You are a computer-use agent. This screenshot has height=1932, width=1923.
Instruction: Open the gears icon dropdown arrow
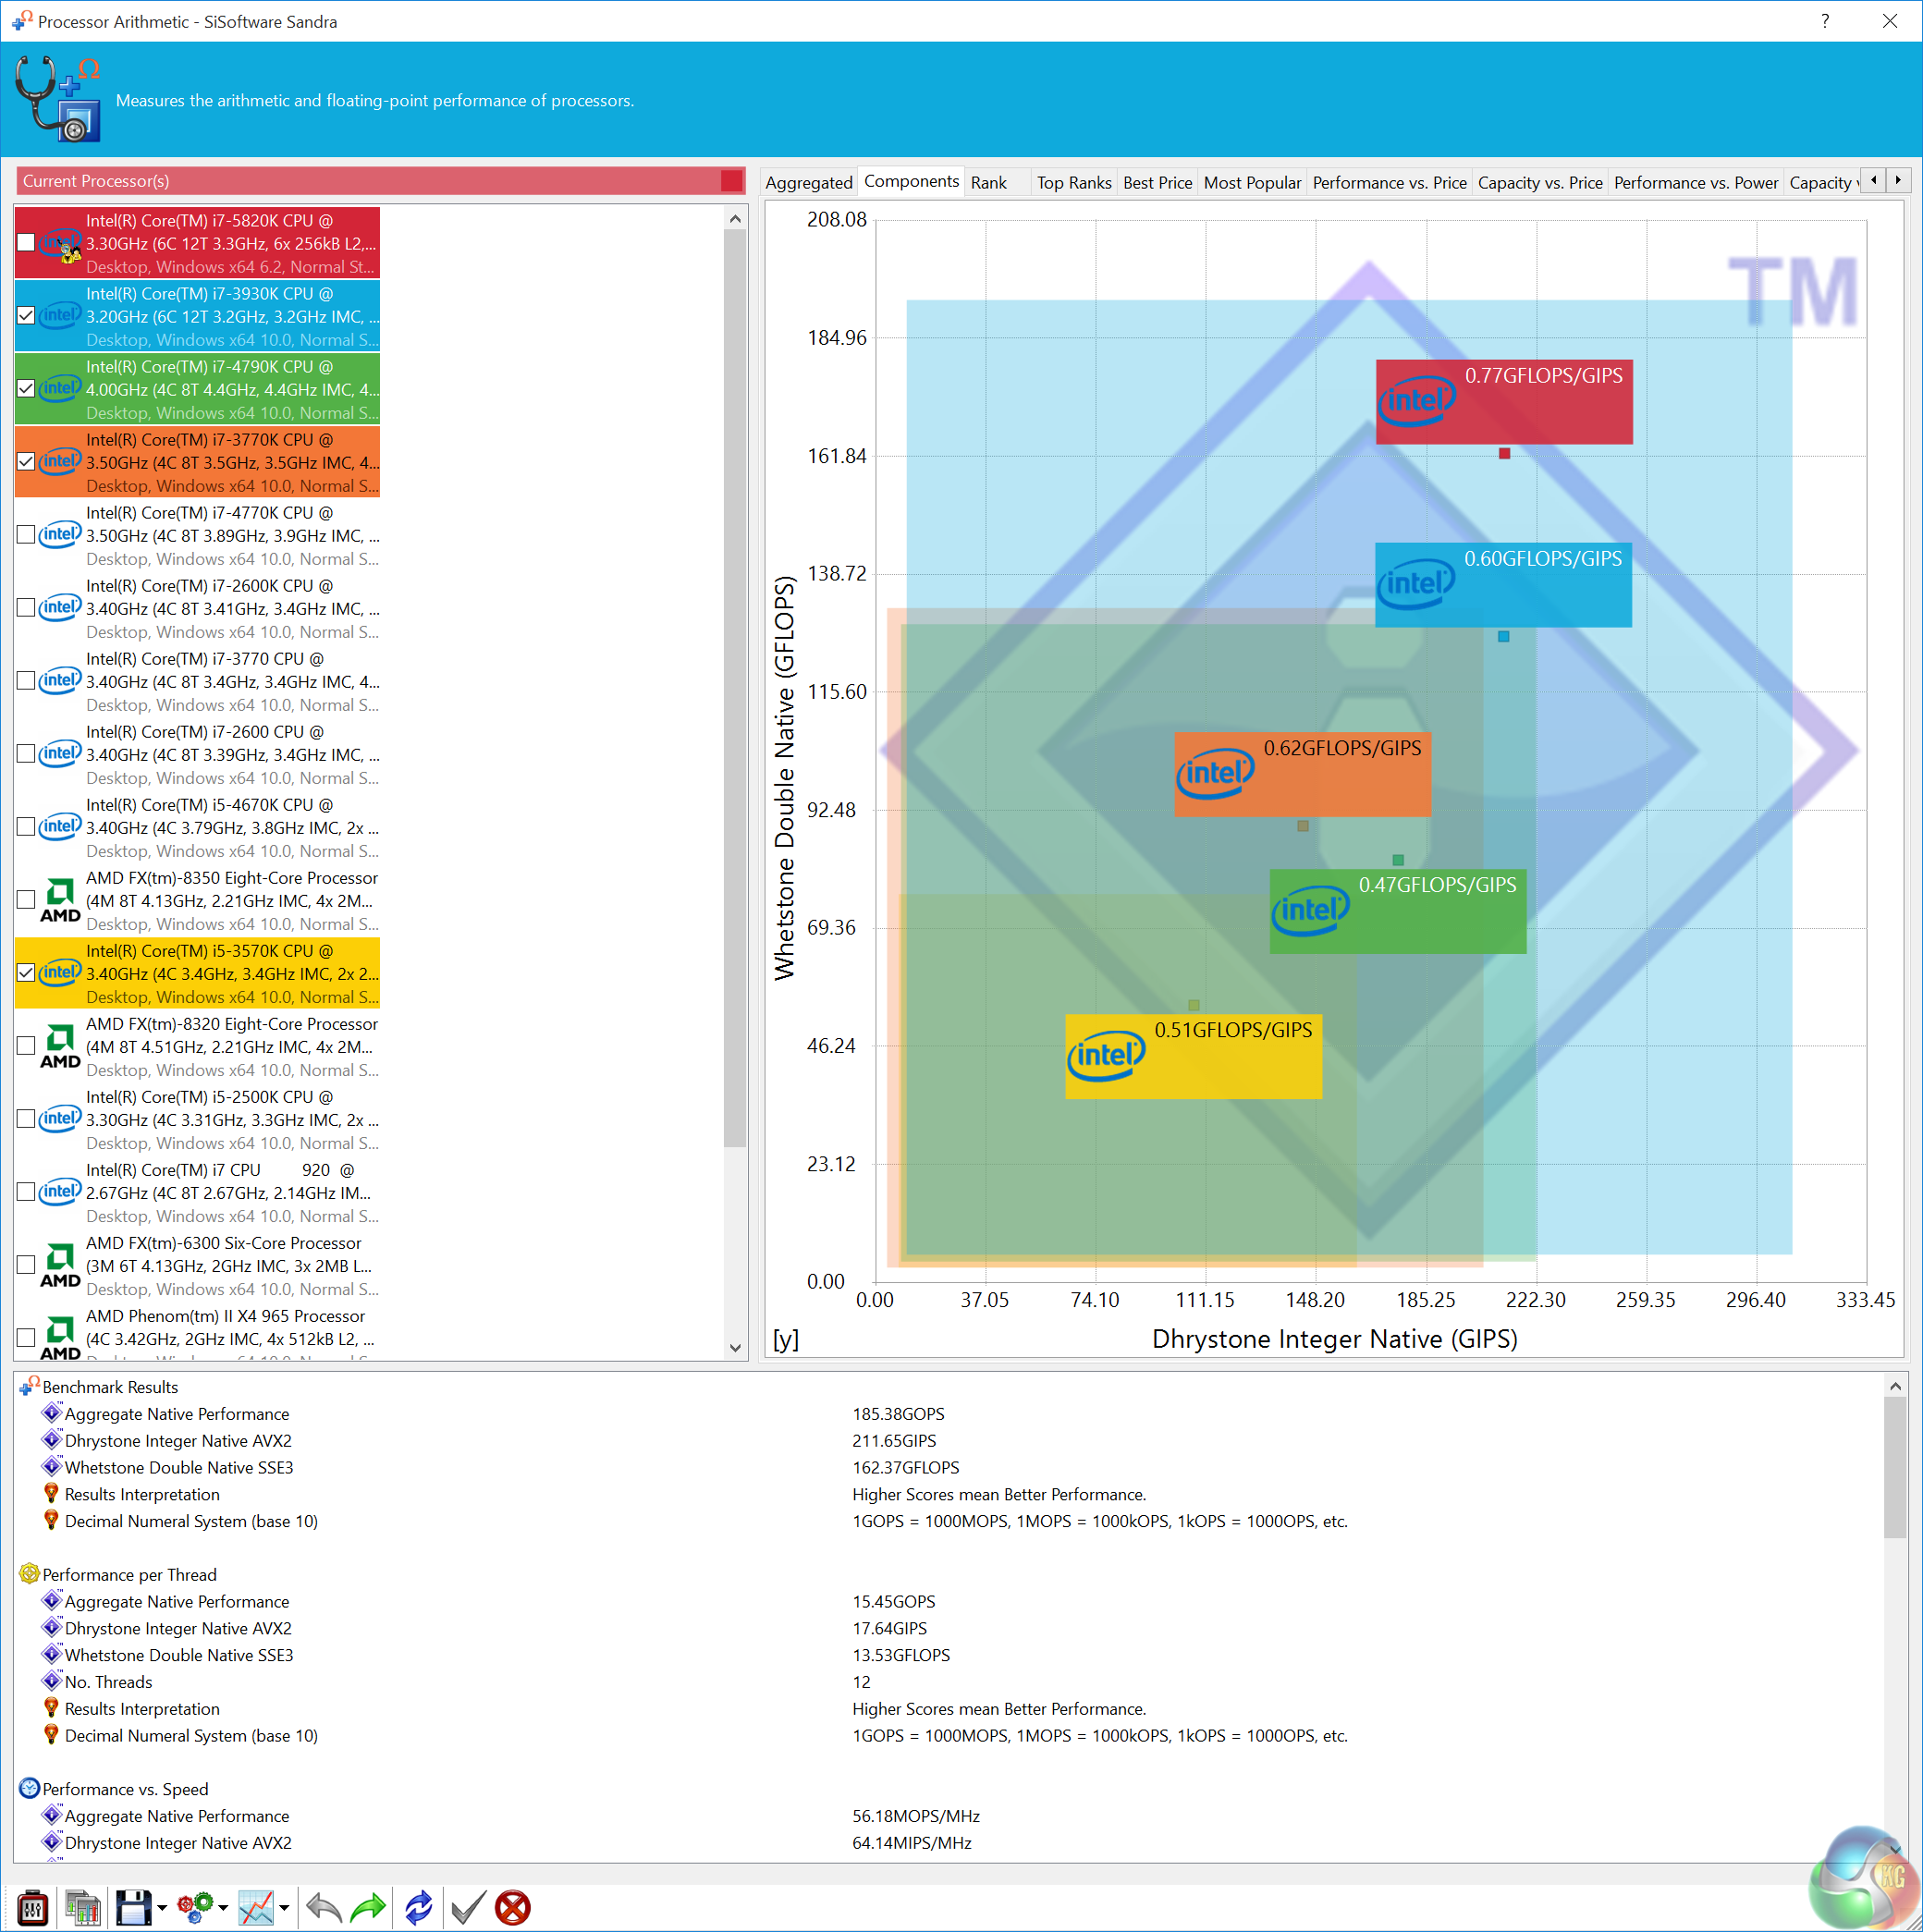tap(223, 1907)
